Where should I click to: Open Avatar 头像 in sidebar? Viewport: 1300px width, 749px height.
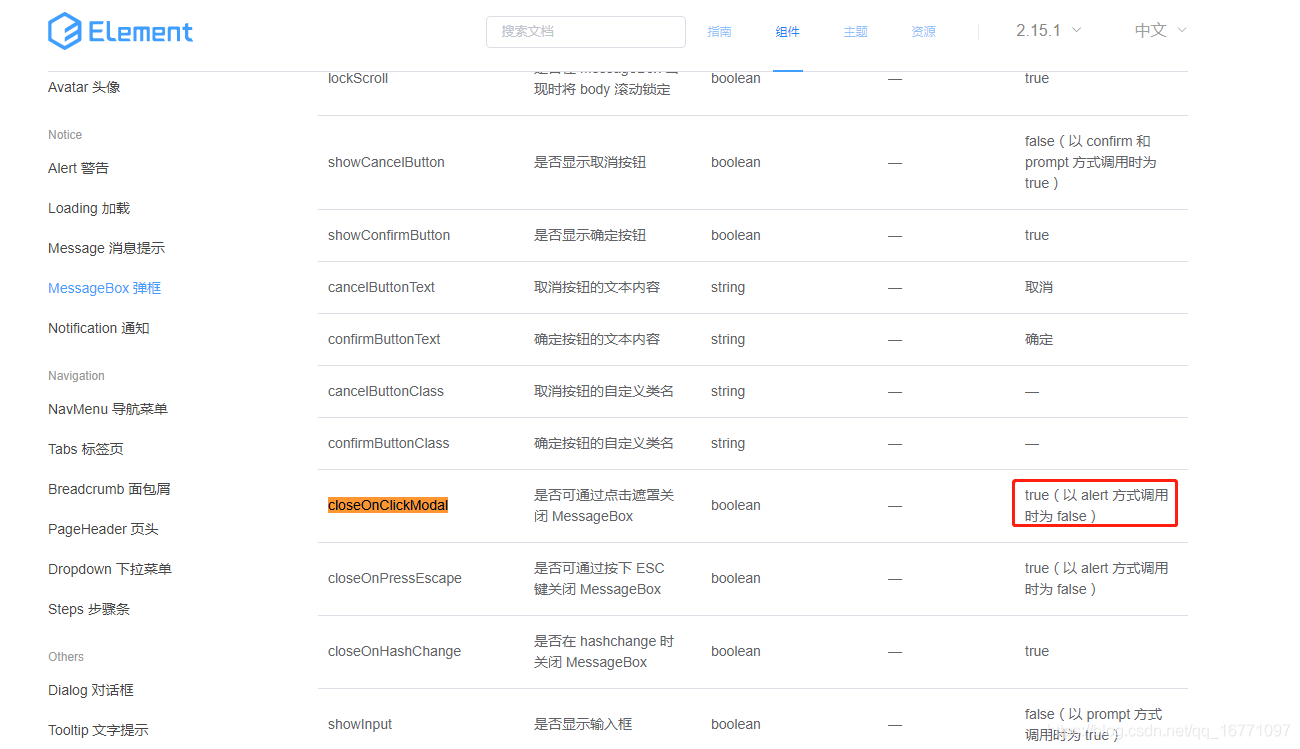tap(84, 87)
